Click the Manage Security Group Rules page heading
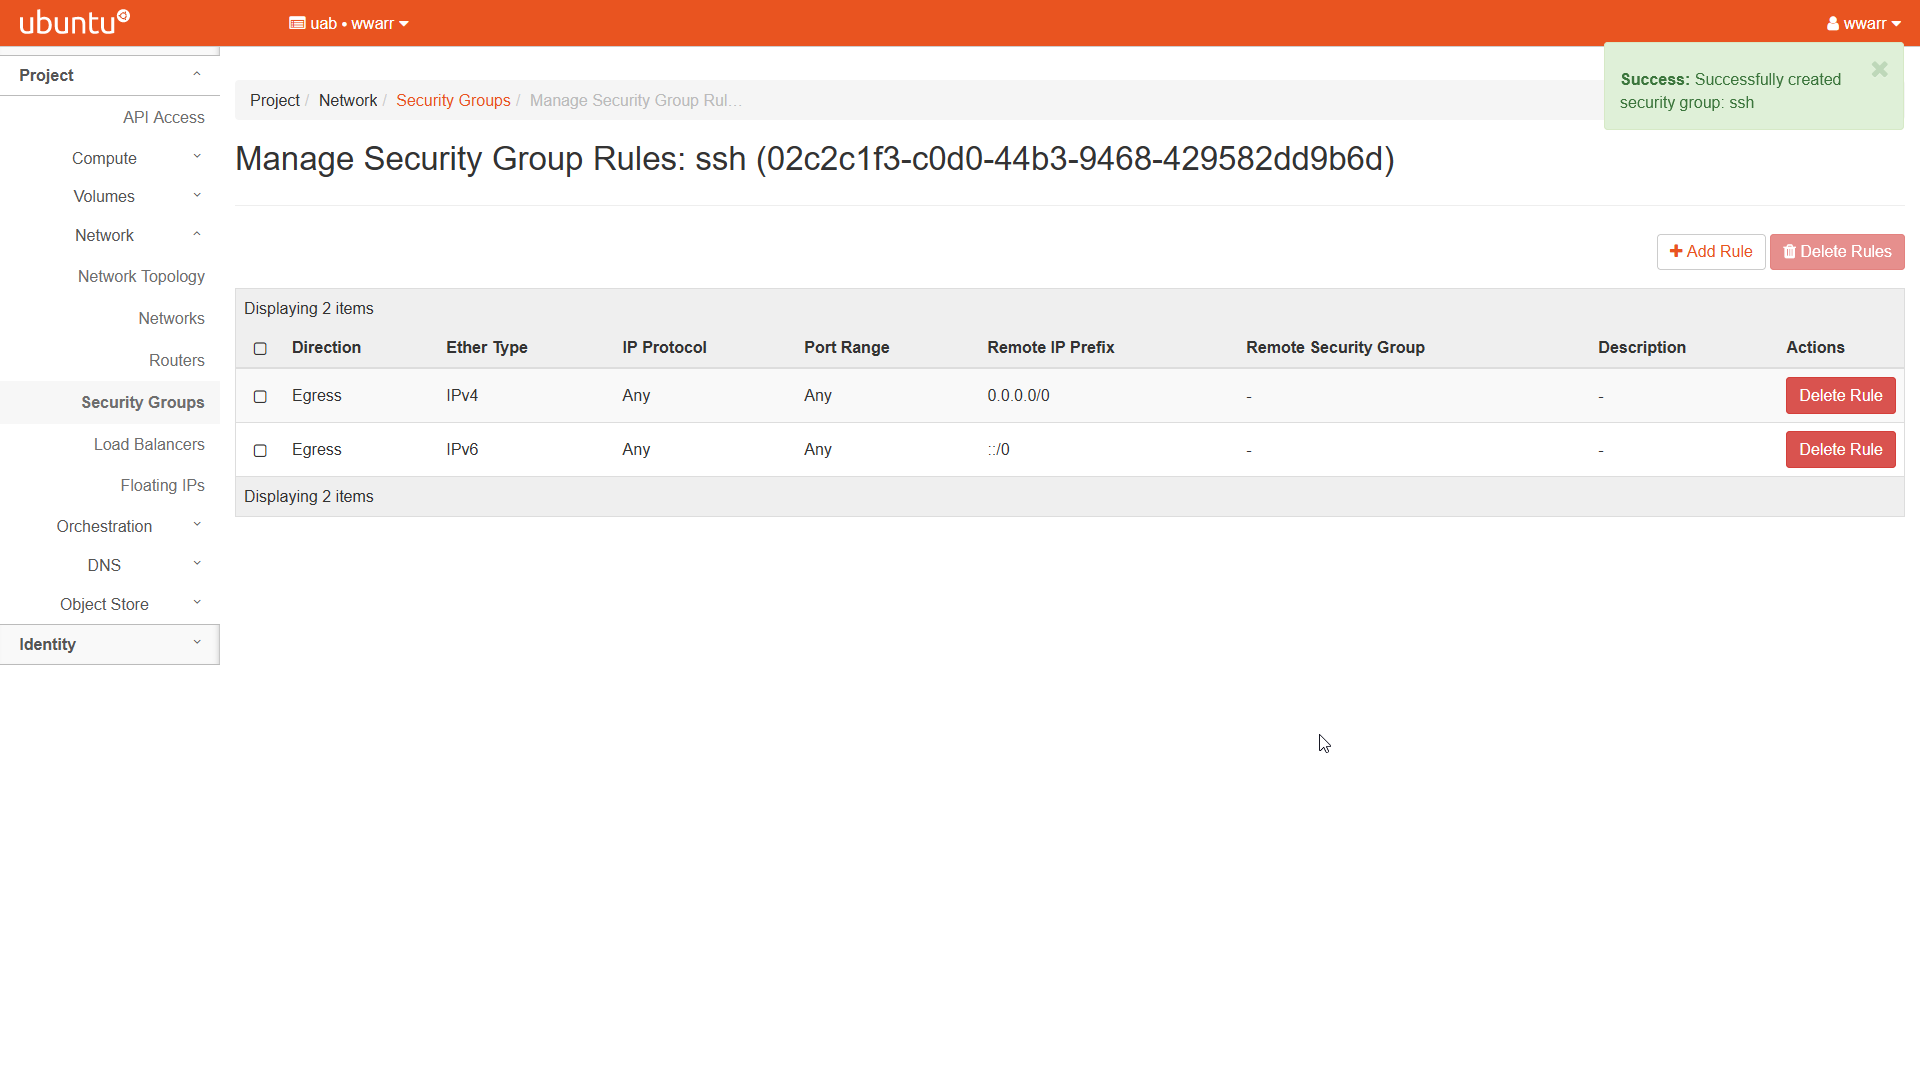This screenshot has width=1920, height=1080. (x=814, y=159)
